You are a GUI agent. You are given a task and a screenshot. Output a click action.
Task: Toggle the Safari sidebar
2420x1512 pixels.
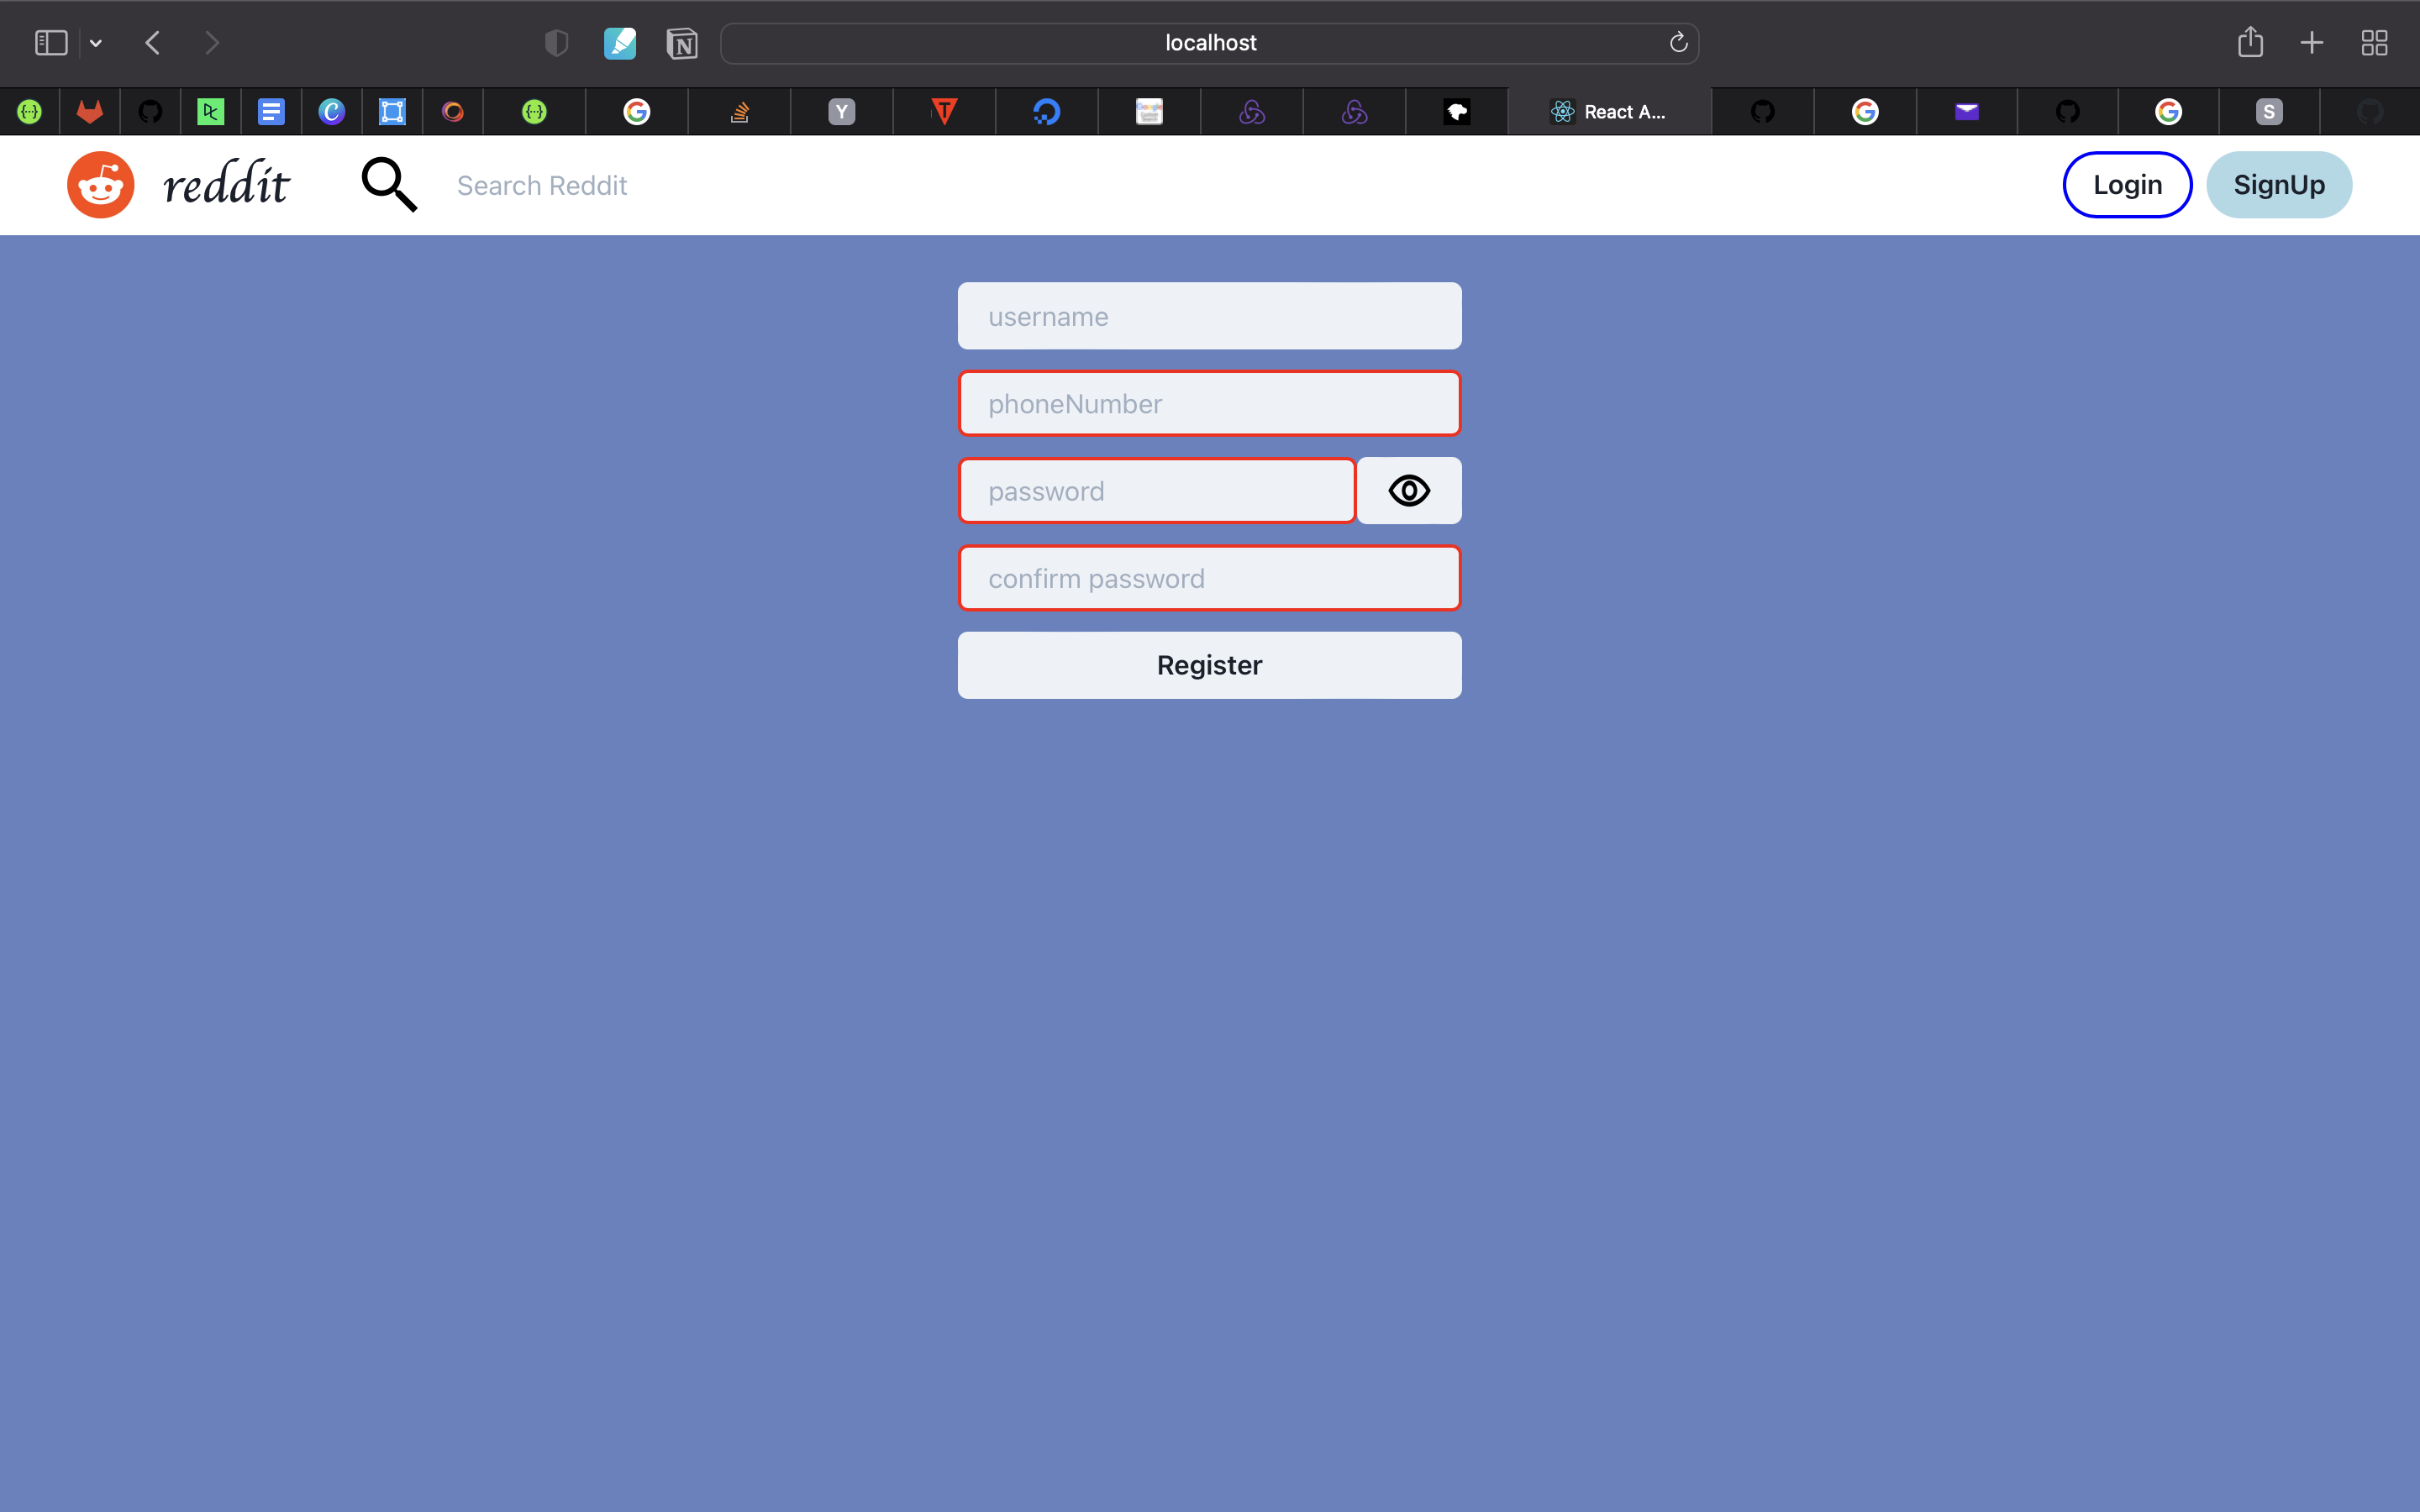click(51, 43)
